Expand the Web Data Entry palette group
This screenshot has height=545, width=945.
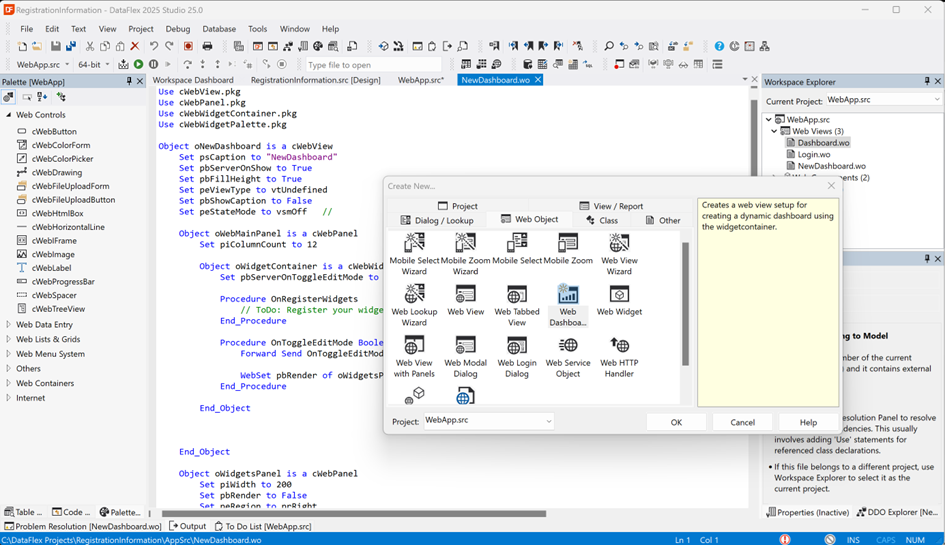point(8,324)
